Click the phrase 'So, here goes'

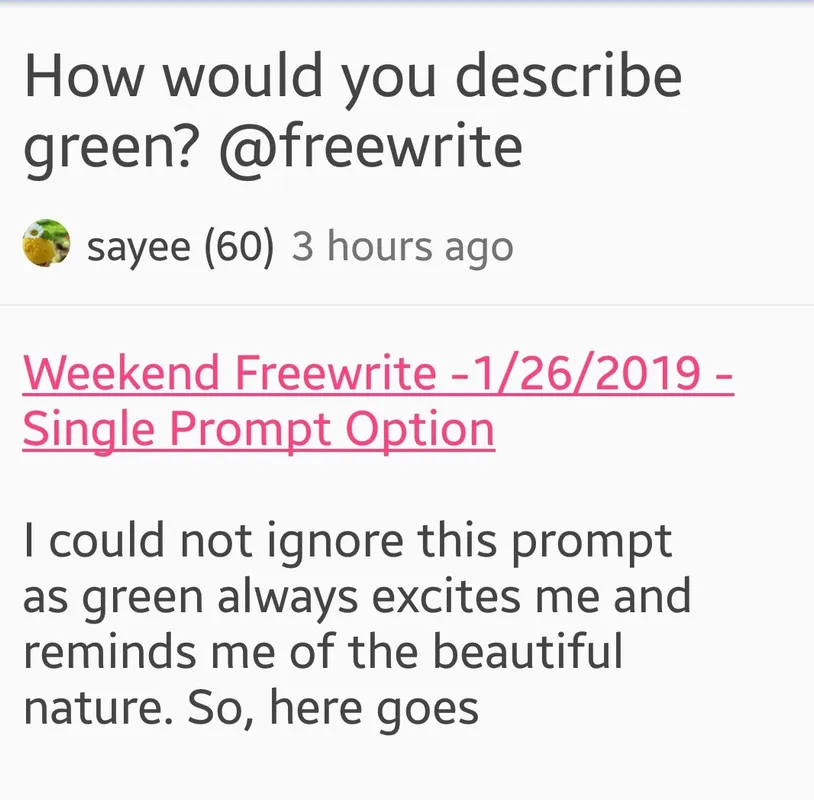pyautogui.click(x=333, y=709)
